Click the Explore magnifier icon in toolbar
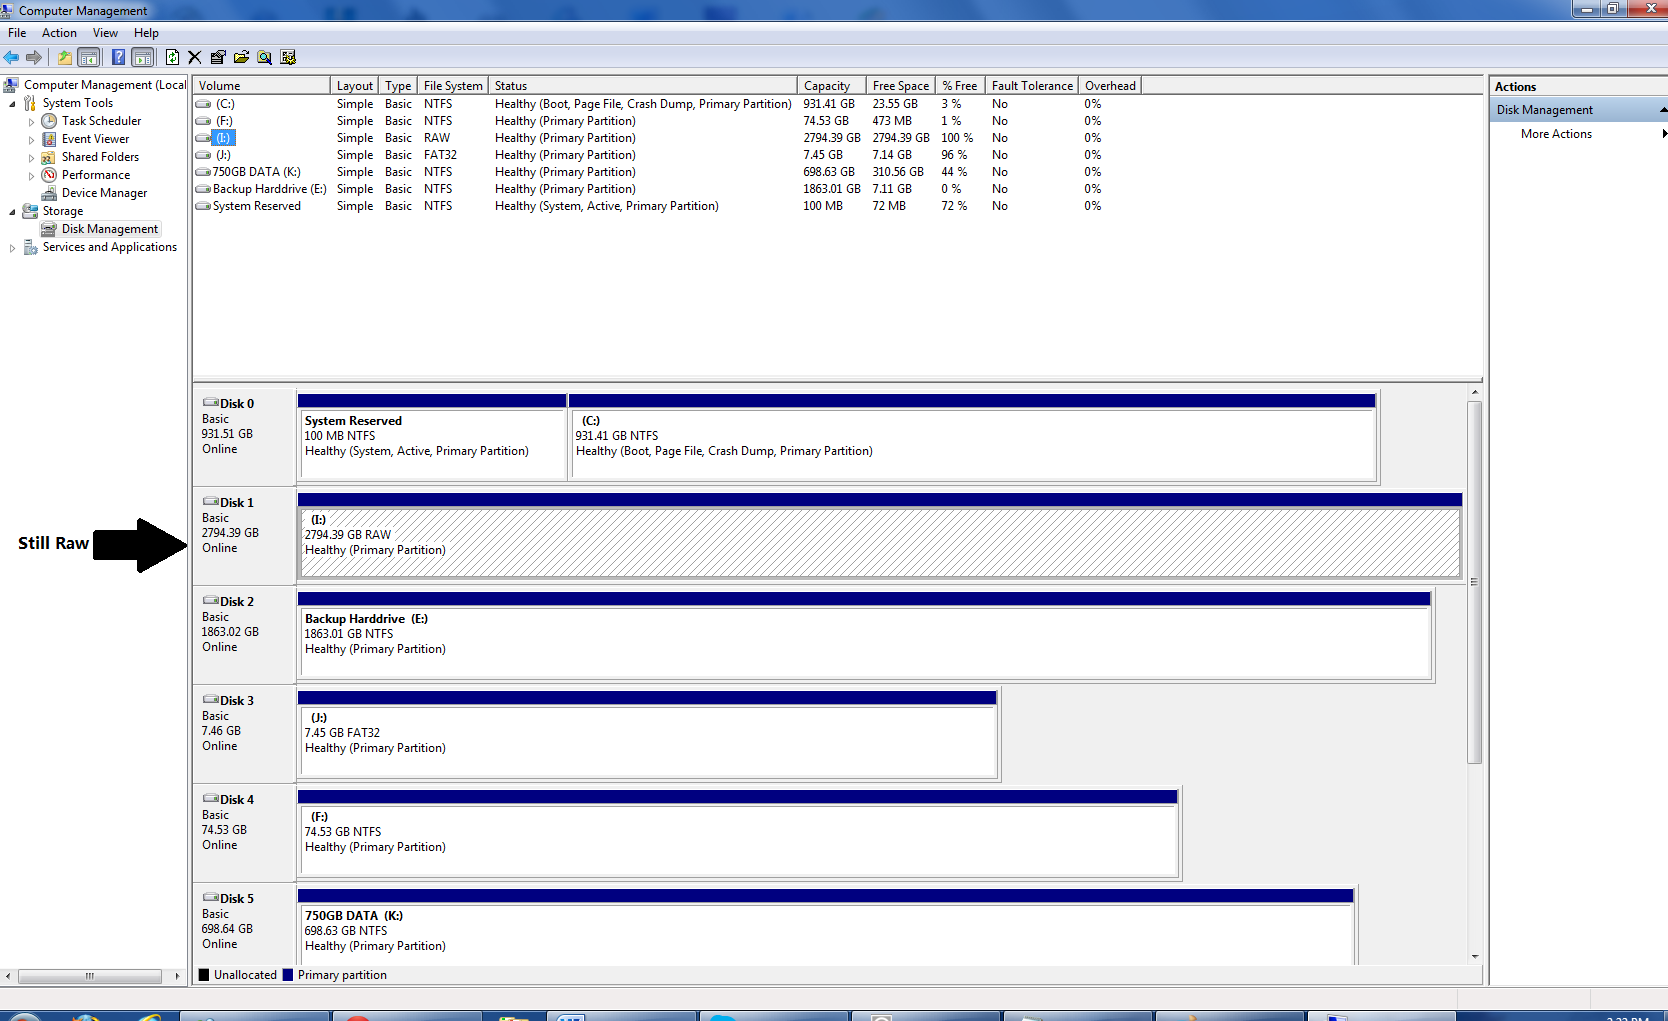The image size is (1668, 1021). click(x=264, y=57)
